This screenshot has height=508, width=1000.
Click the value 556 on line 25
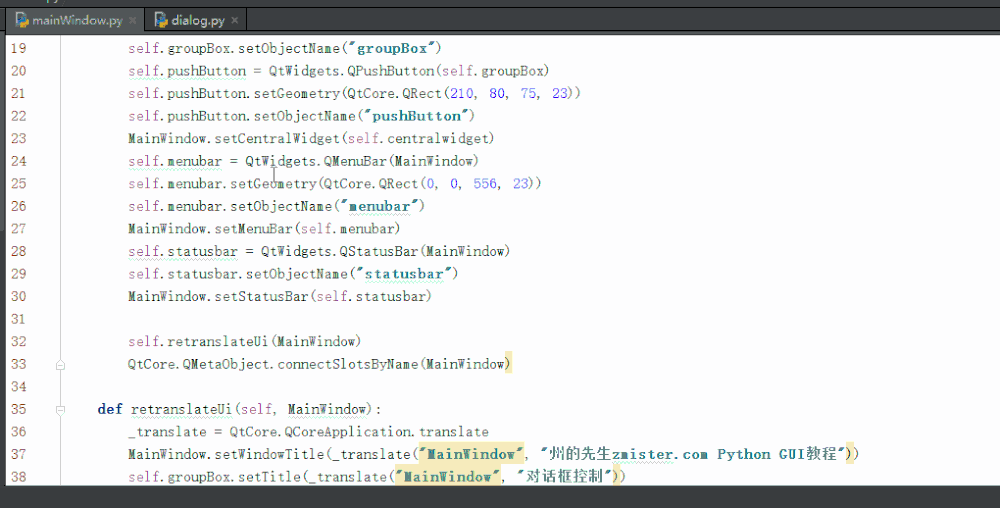click(x=485, y=184)
